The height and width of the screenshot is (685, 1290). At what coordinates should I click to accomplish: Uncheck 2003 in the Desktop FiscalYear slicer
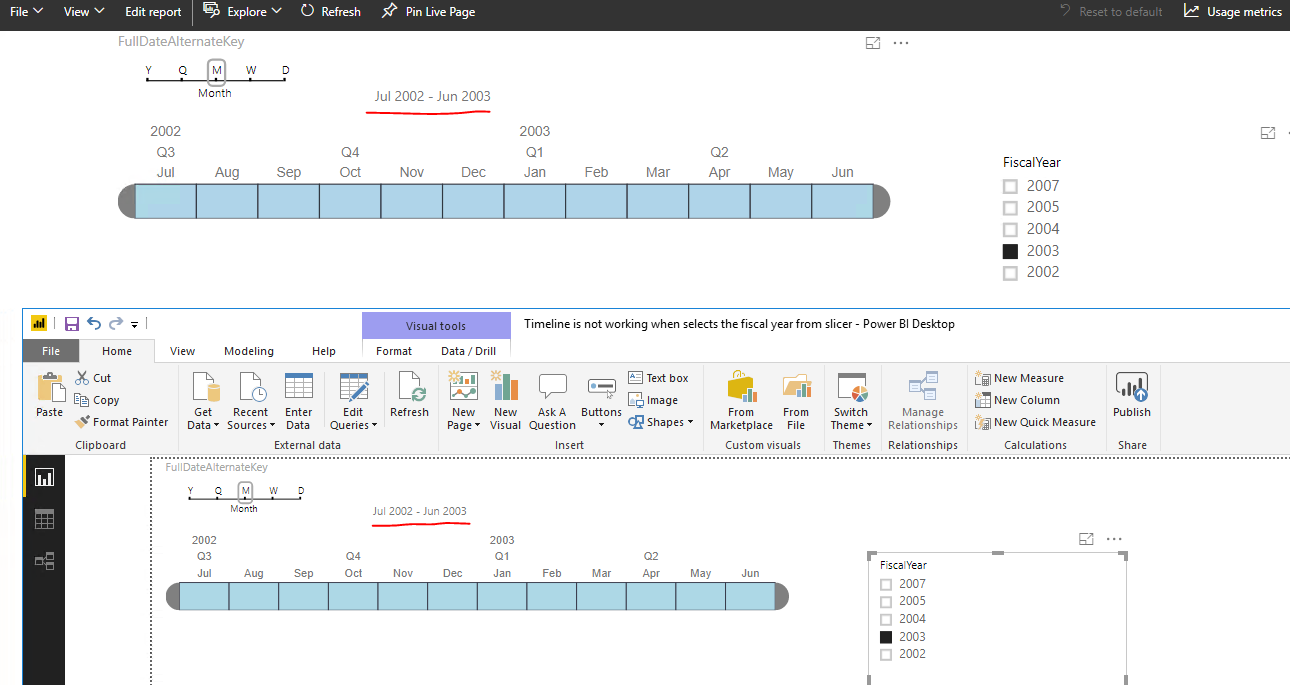[885, 637]
